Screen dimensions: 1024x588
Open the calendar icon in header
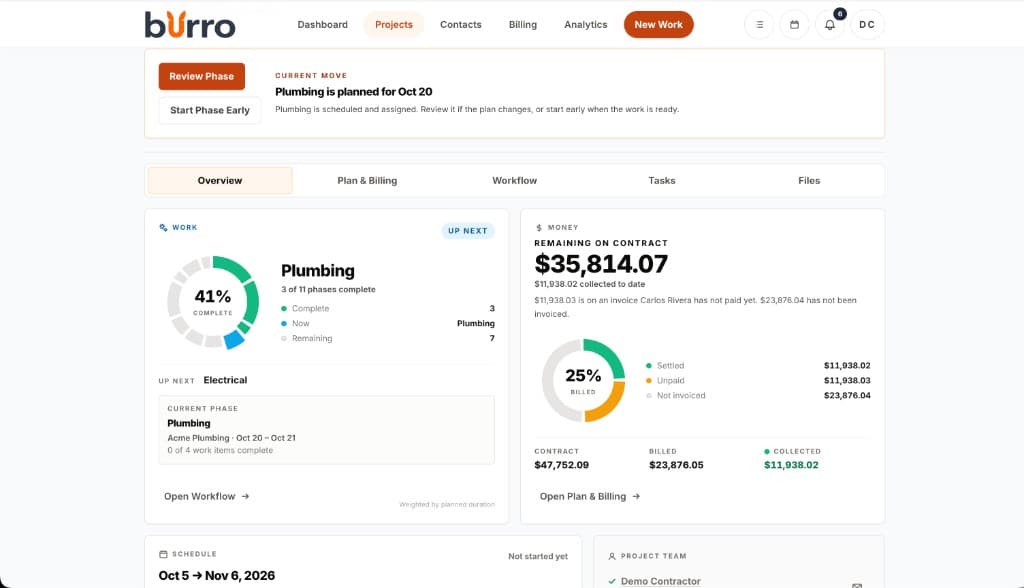(794, 25)
